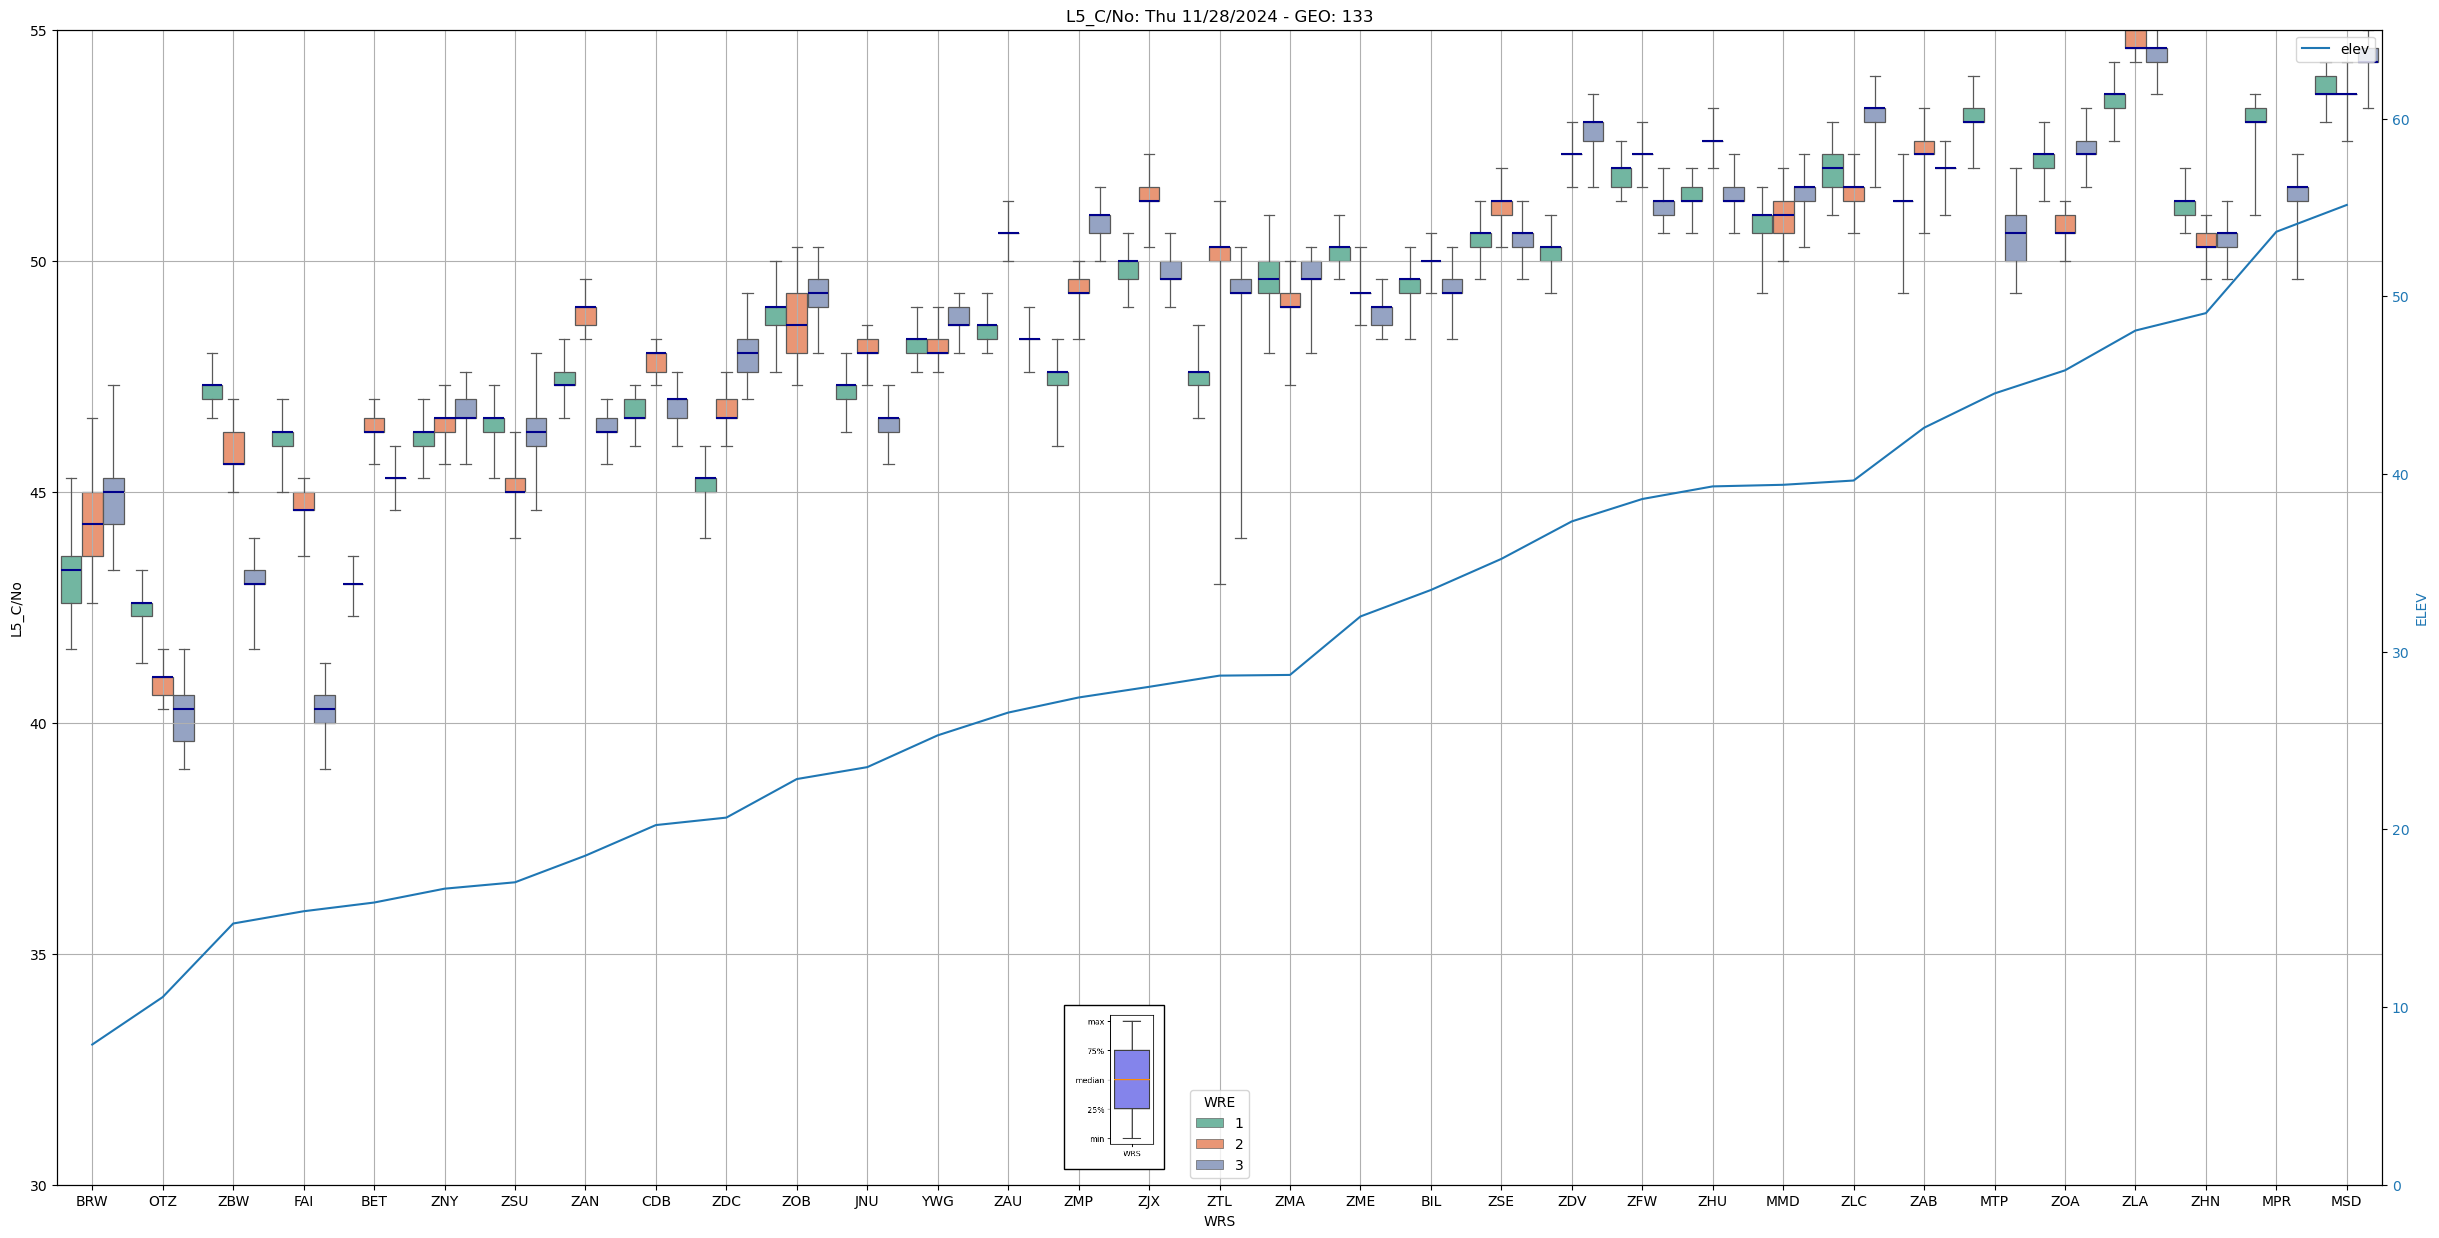Click the boxplot explanation inset thumbnail

pos(1113,1087)
